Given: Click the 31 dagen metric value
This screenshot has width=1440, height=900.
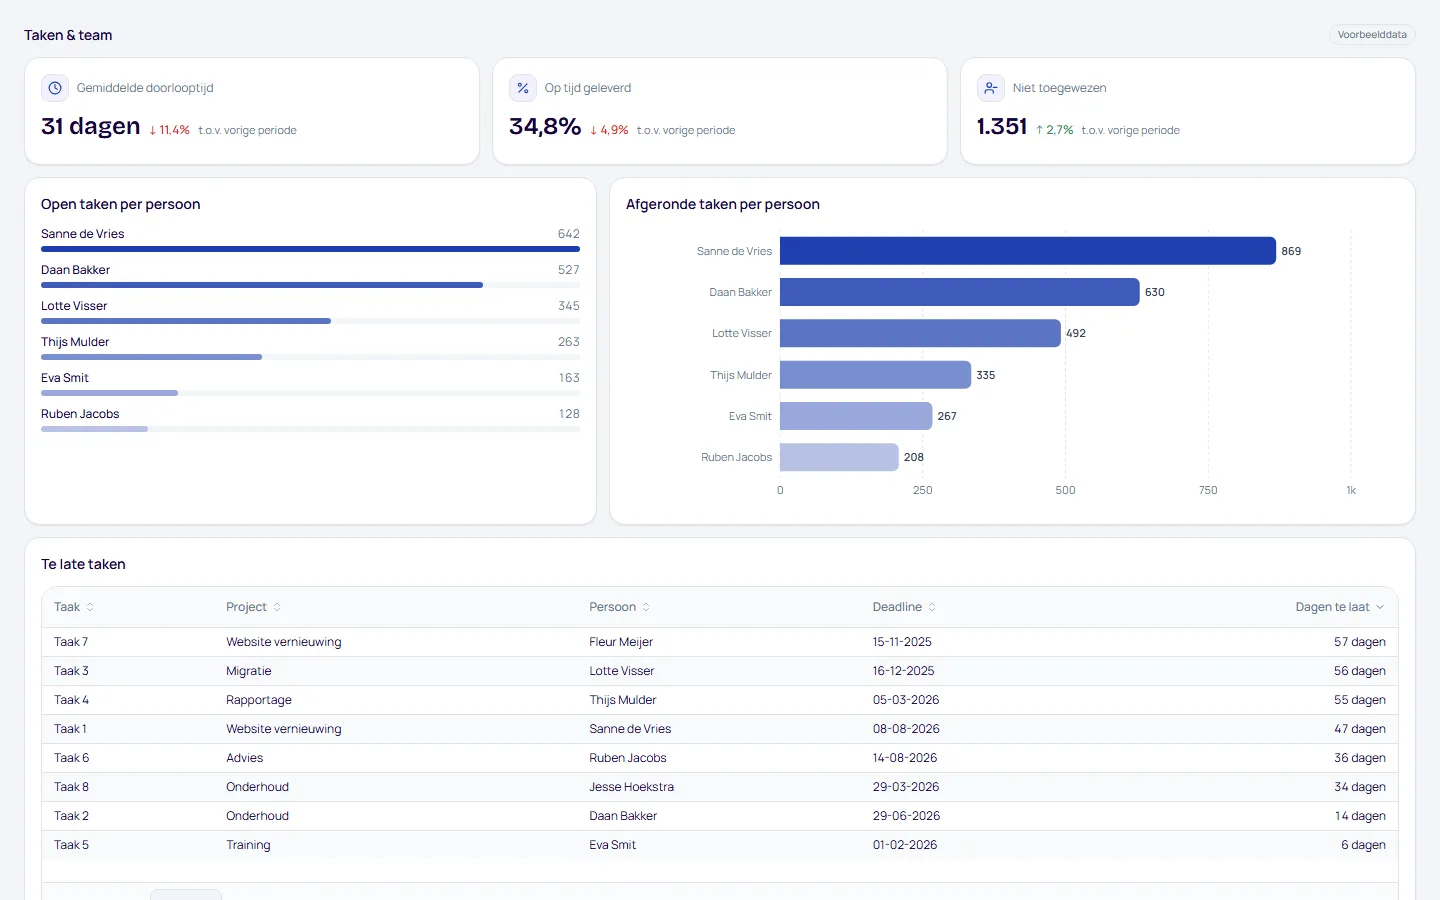Looking at the screenshot, I should pos(91,126).
